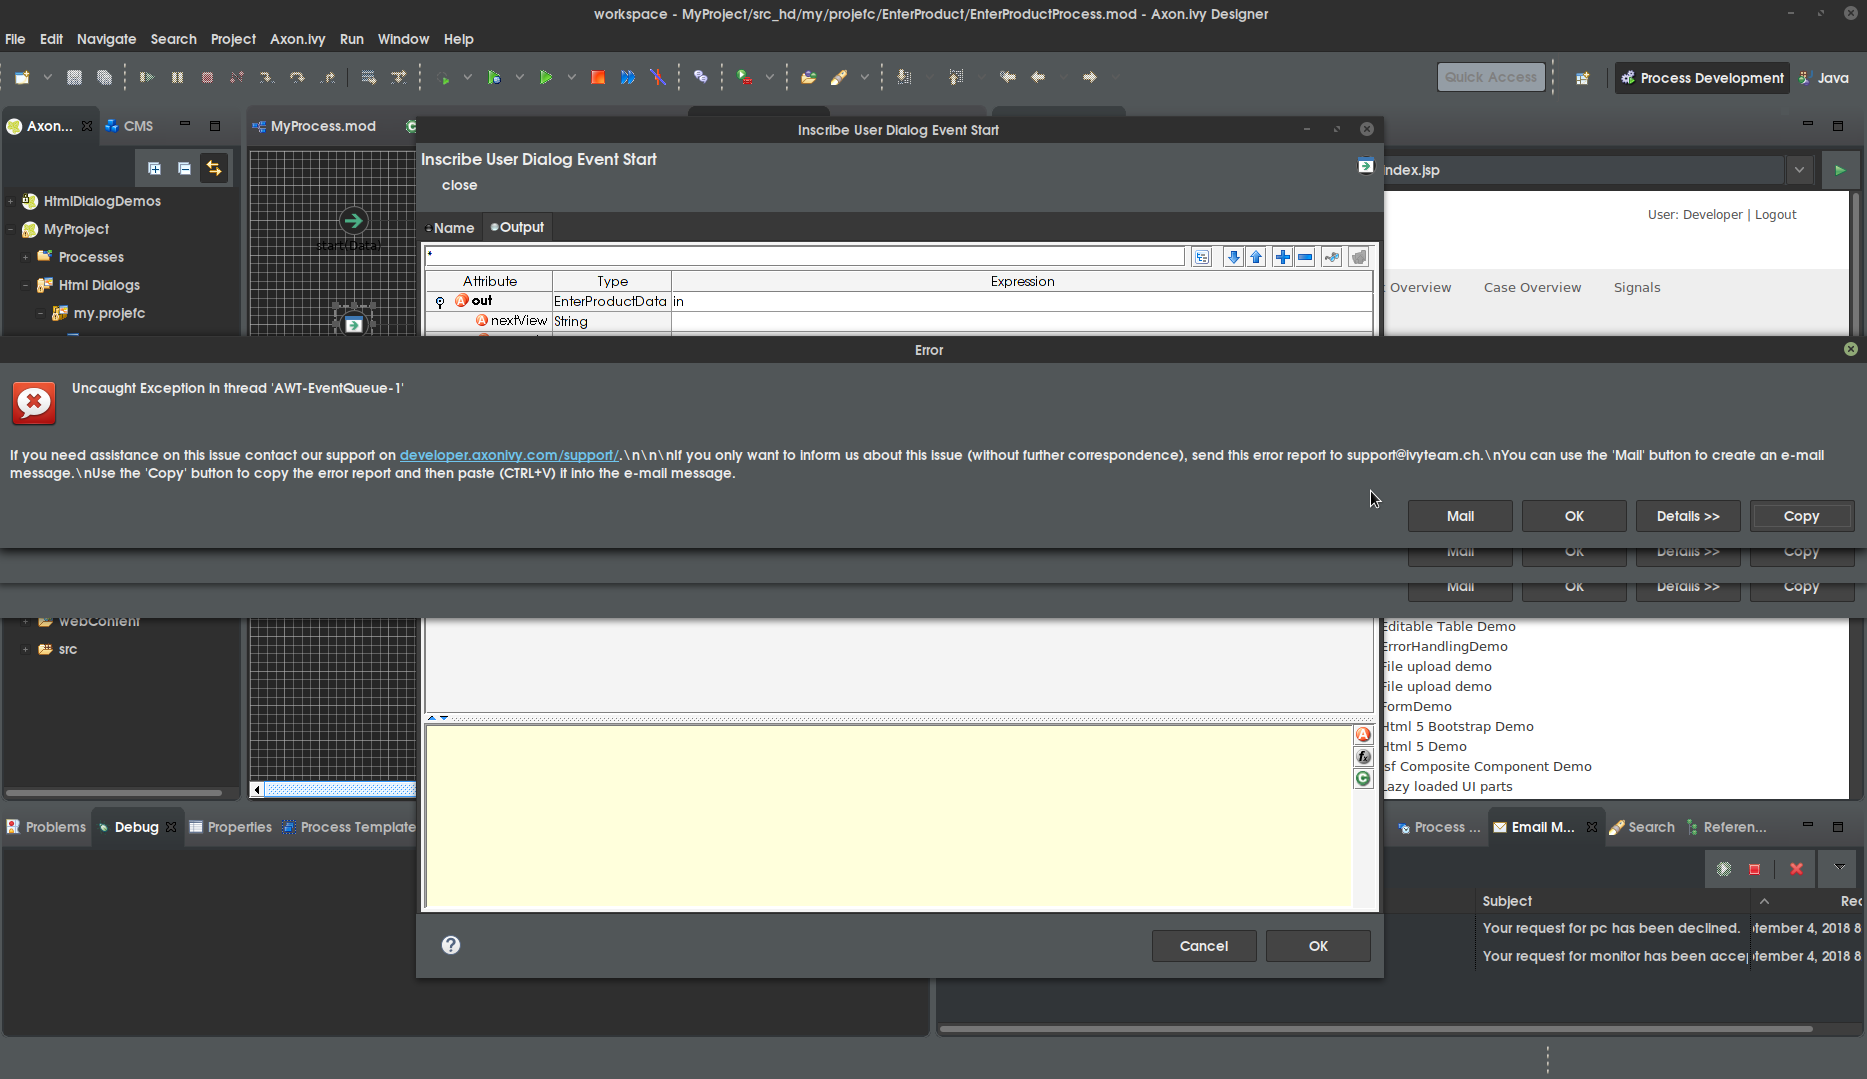Switch to the CMS tab
The width and height of the screenshot is (1867, 1079).
pos(130,126)
